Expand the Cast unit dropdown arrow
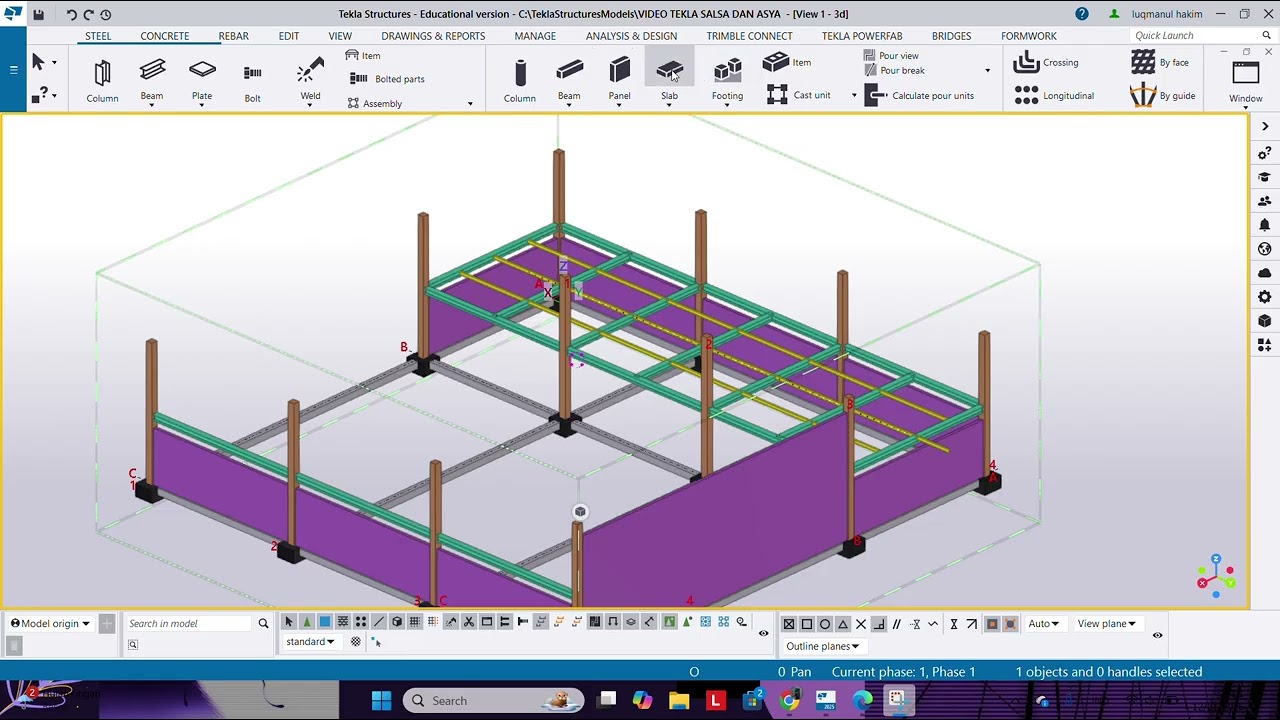Screen dimensions: 1280x720 coord(854,96)
